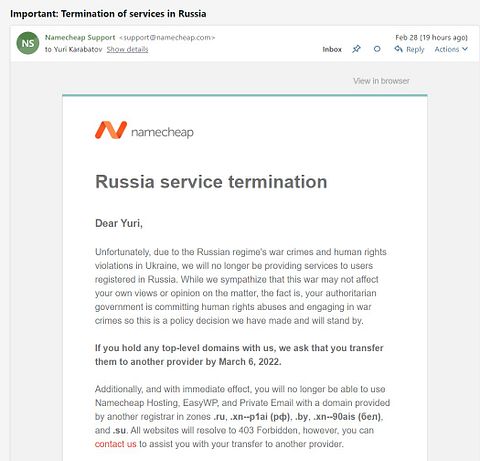Click the Namecheap Support sender name
Screen dimensions: 480x461
80,37
